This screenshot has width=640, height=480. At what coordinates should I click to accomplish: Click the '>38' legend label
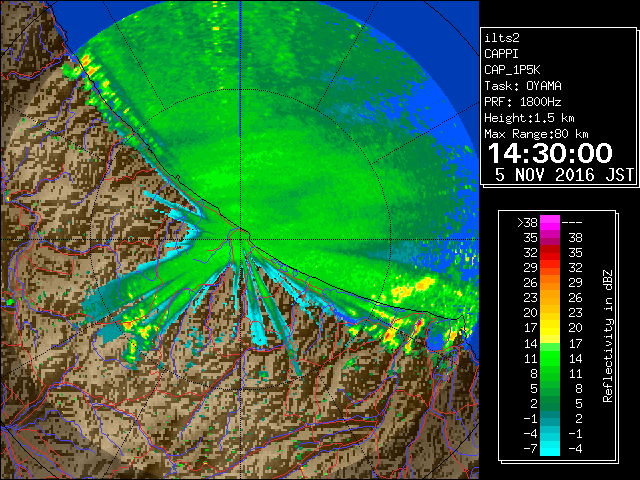(x=527, y=223)
